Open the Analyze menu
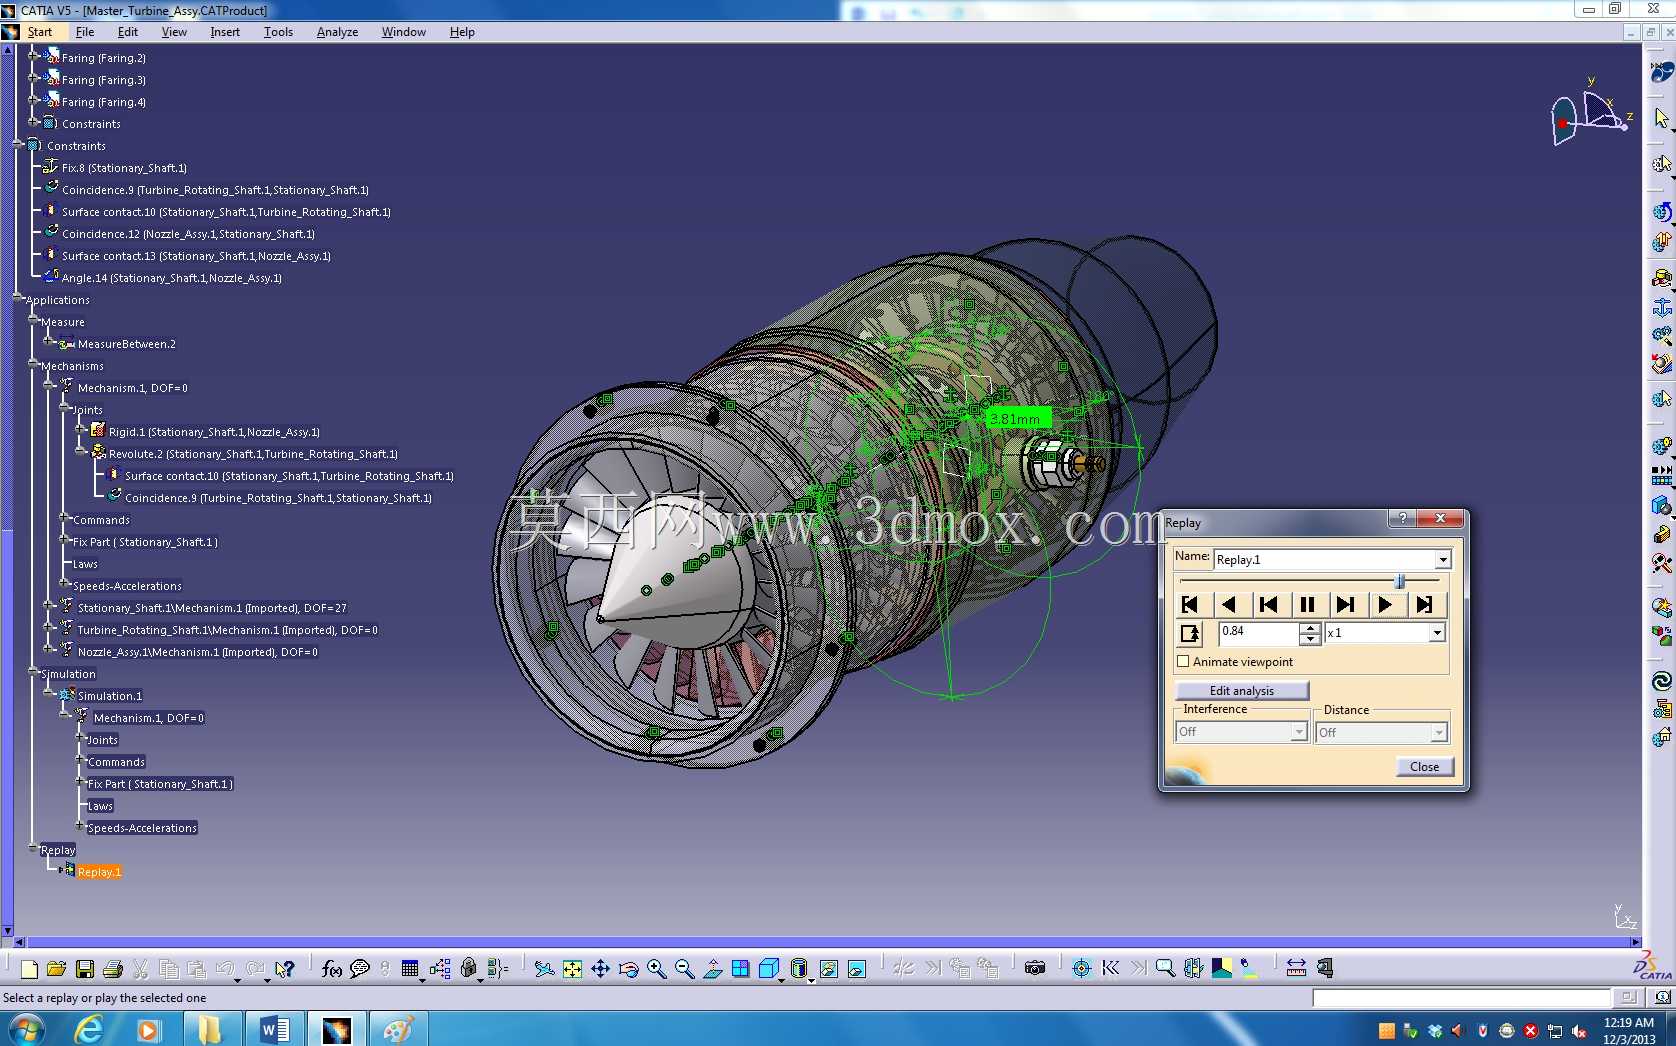Screen dimensions: 1676x1046 tap(337, 32)
